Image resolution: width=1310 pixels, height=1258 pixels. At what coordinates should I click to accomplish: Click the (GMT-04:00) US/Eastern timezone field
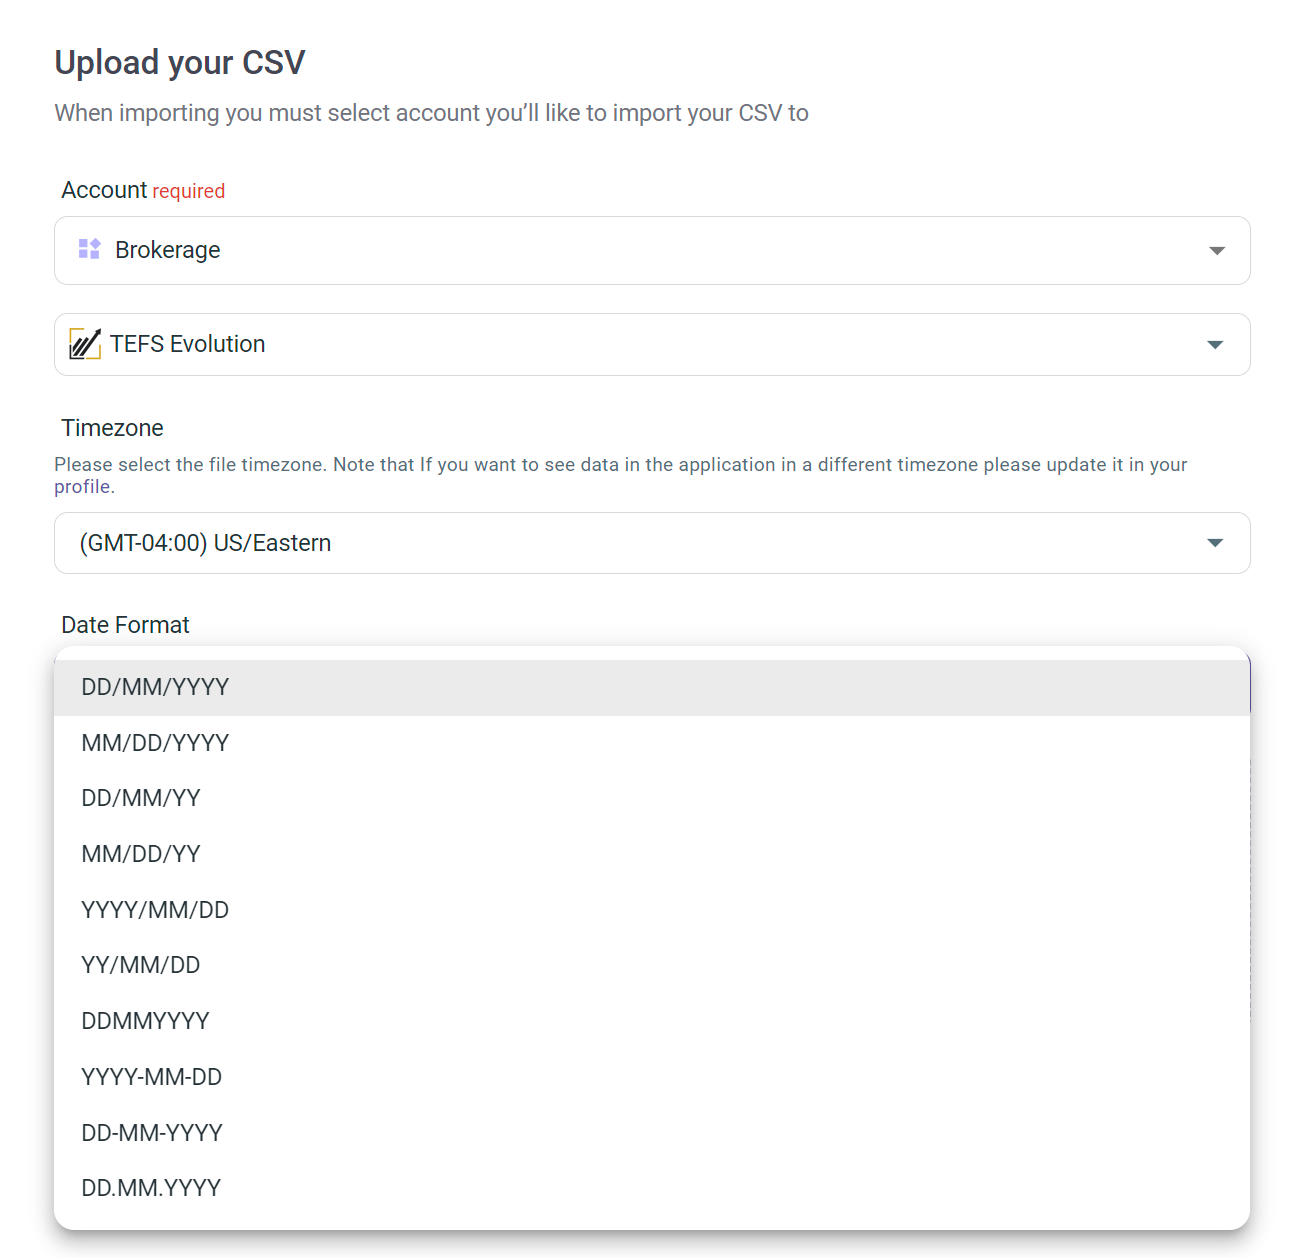point(650,543)
